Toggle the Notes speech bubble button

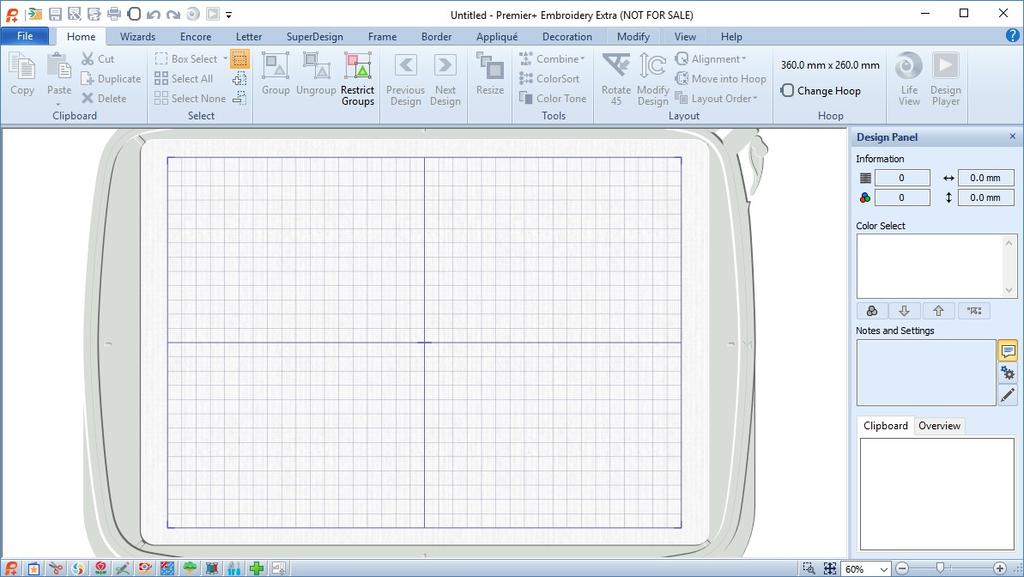(x=1008, y=351)
